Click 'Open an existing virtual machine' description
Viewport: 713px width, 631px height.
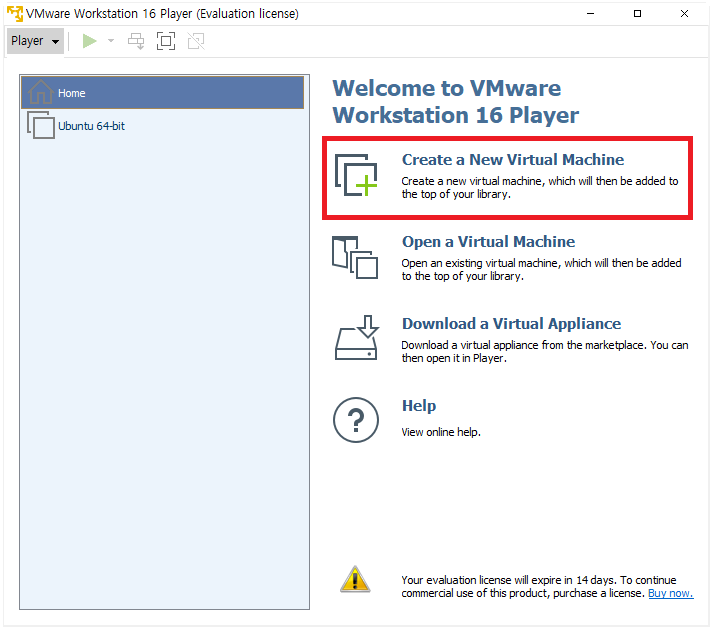541,270
